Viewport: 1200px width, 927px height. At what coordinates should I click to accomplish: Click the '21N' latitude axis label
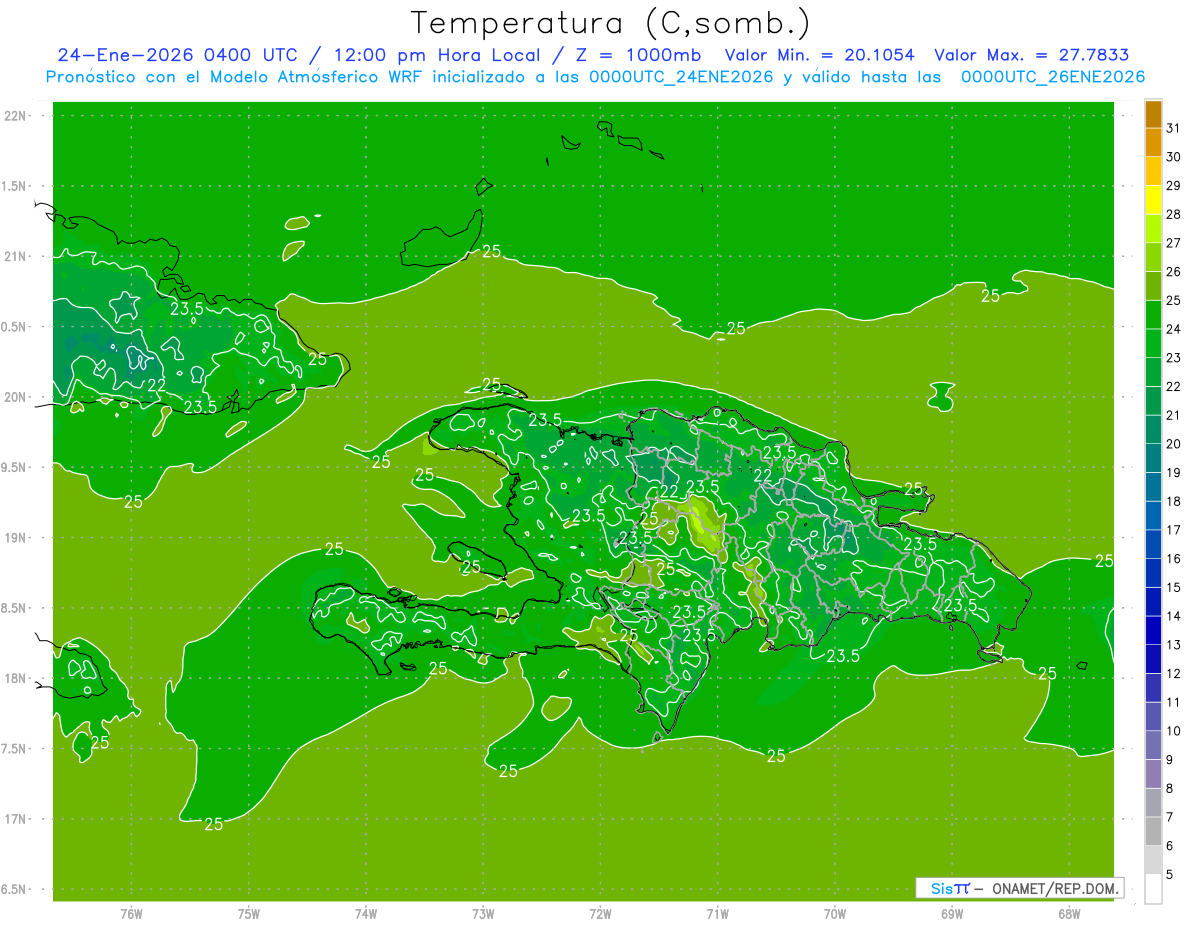[17, 257]
